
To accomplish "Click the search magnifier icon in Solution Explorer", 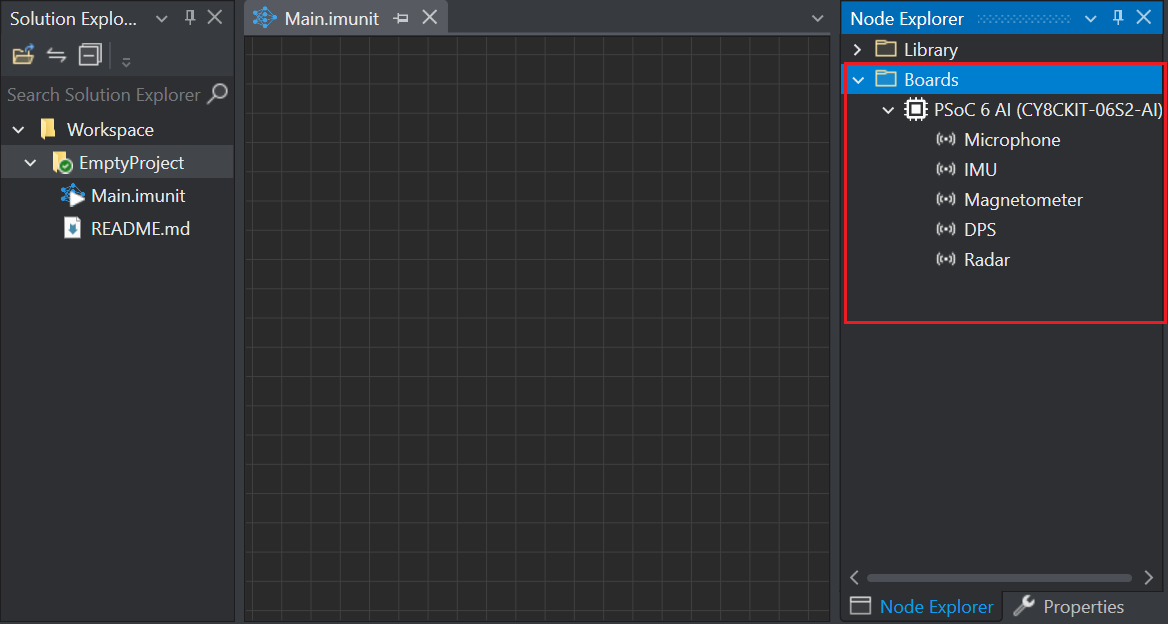I will coord(217,94).
